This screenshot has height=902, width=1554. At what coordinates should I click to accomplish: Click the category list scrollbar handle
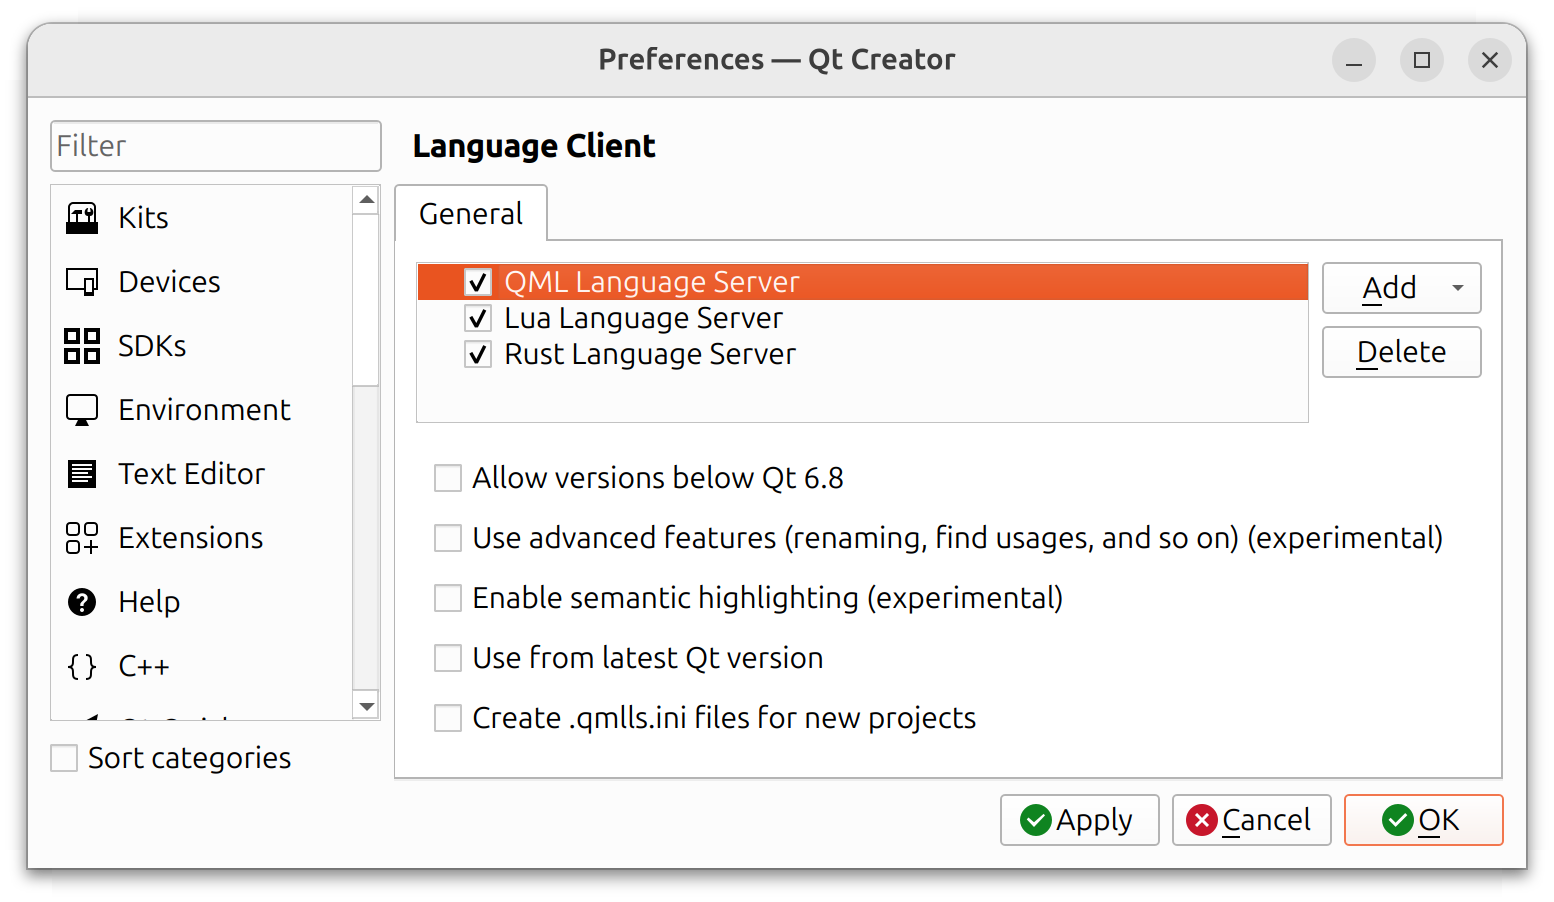pos(367,300)
